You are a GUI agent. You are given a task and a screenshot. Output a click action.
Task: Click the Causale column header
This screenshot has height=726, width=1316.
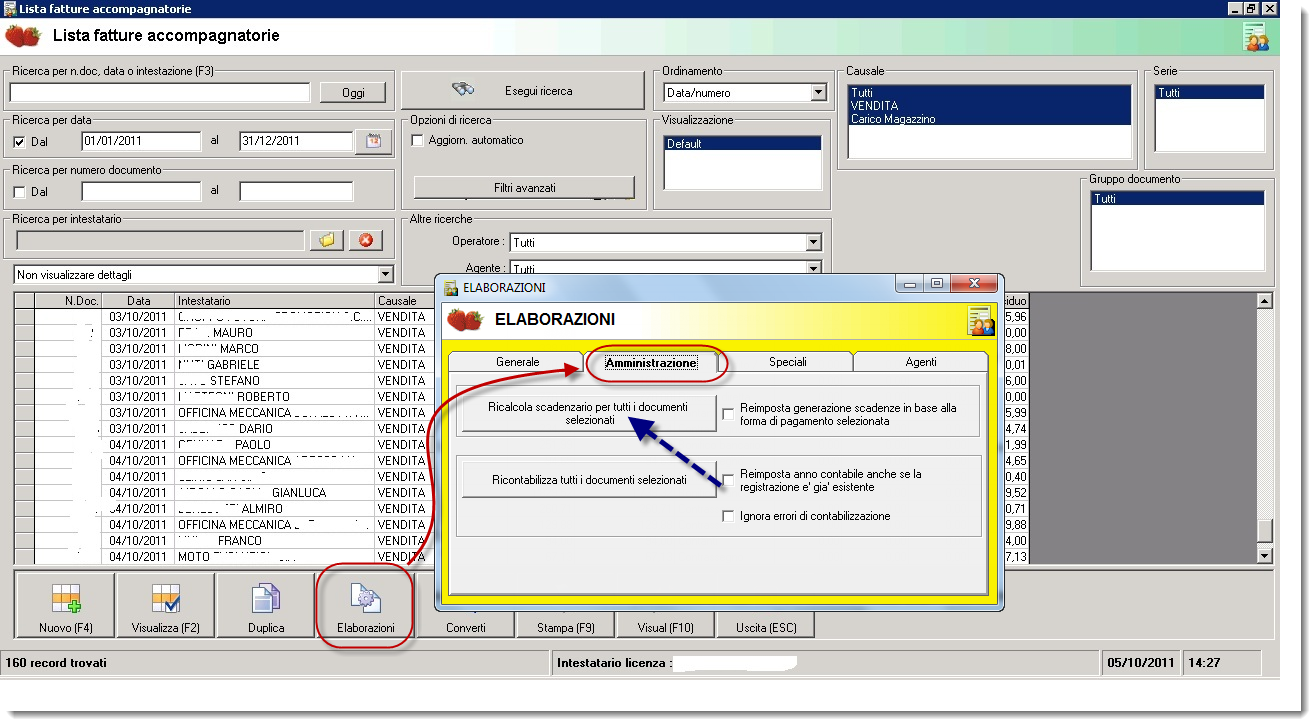pos(404,301)
